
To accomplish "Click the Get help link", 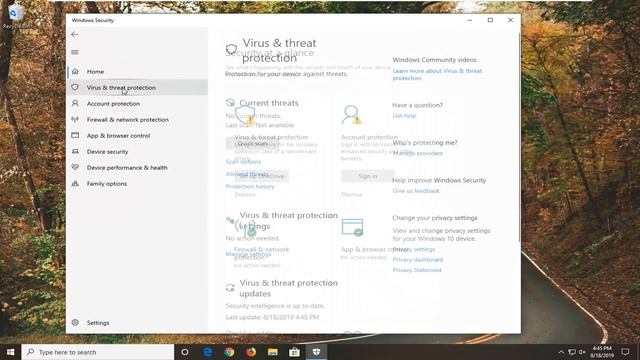I will (x=404, y=116).
